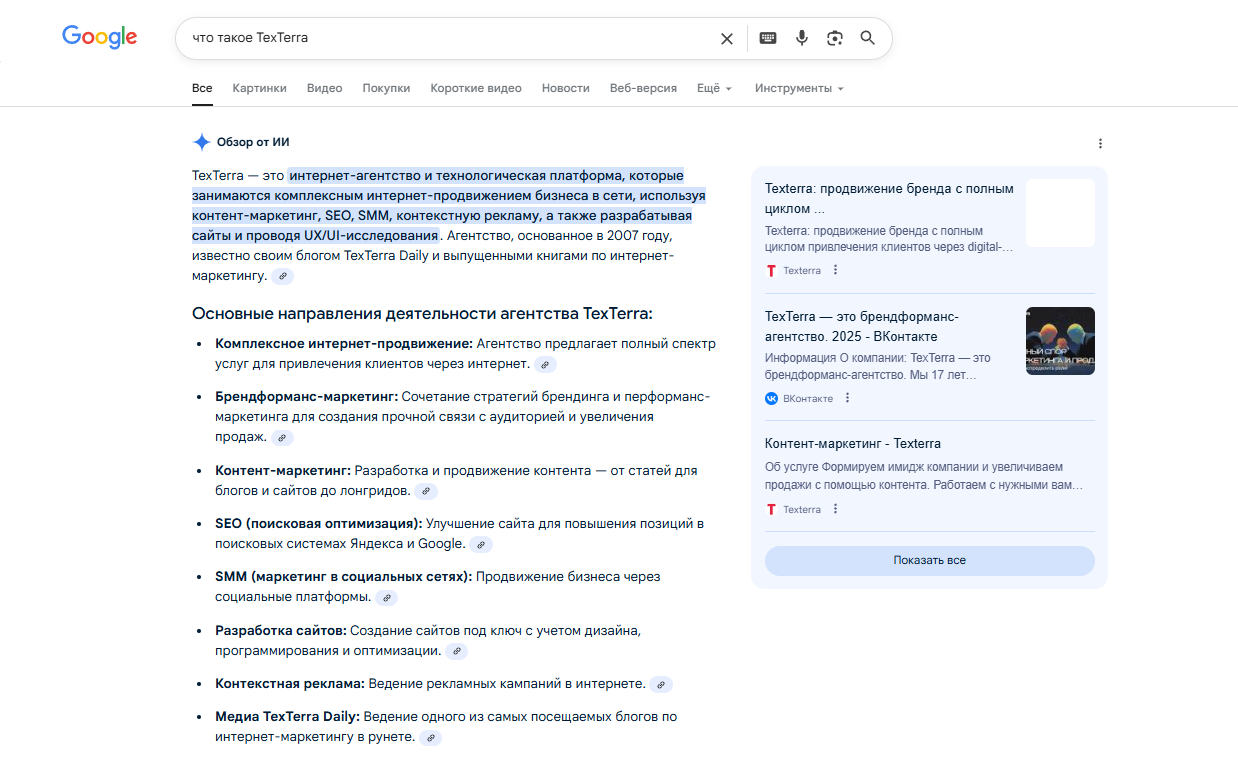Click the magnifying glass search button
The image size is (1238, 758).
[868, 38]
